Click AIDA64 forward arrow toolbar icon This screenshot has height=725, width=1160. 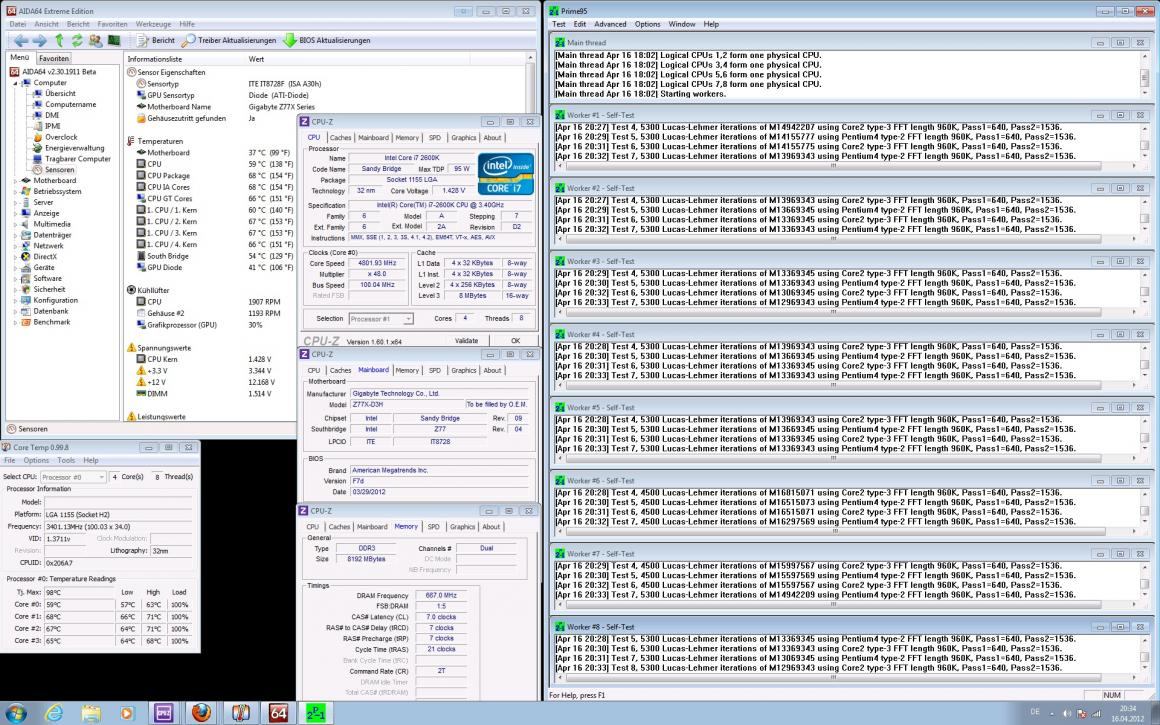point(39,41)
